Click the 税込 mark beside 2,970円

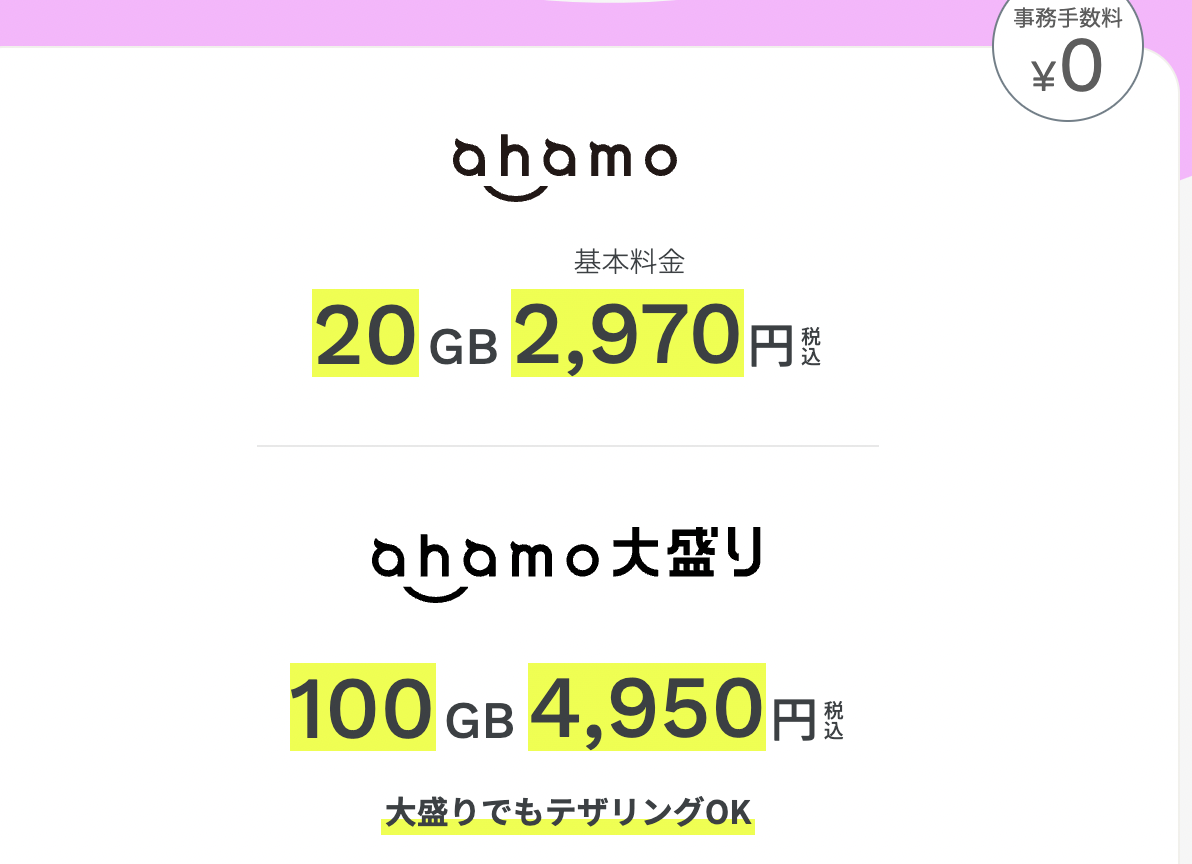(x=811, y=347)
